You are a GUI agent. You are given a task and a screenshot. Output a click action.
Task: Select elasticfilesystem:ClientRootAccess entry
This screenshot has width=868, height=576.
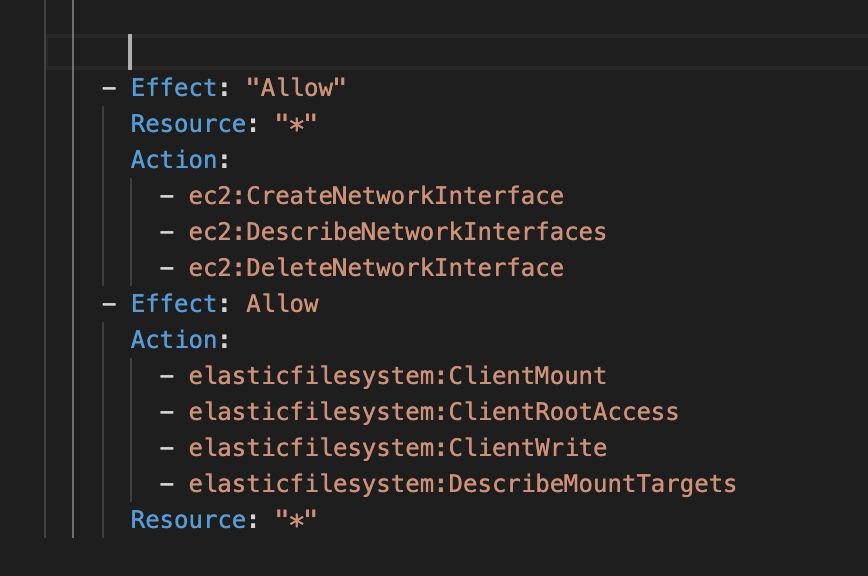click(x=433, y=411)
